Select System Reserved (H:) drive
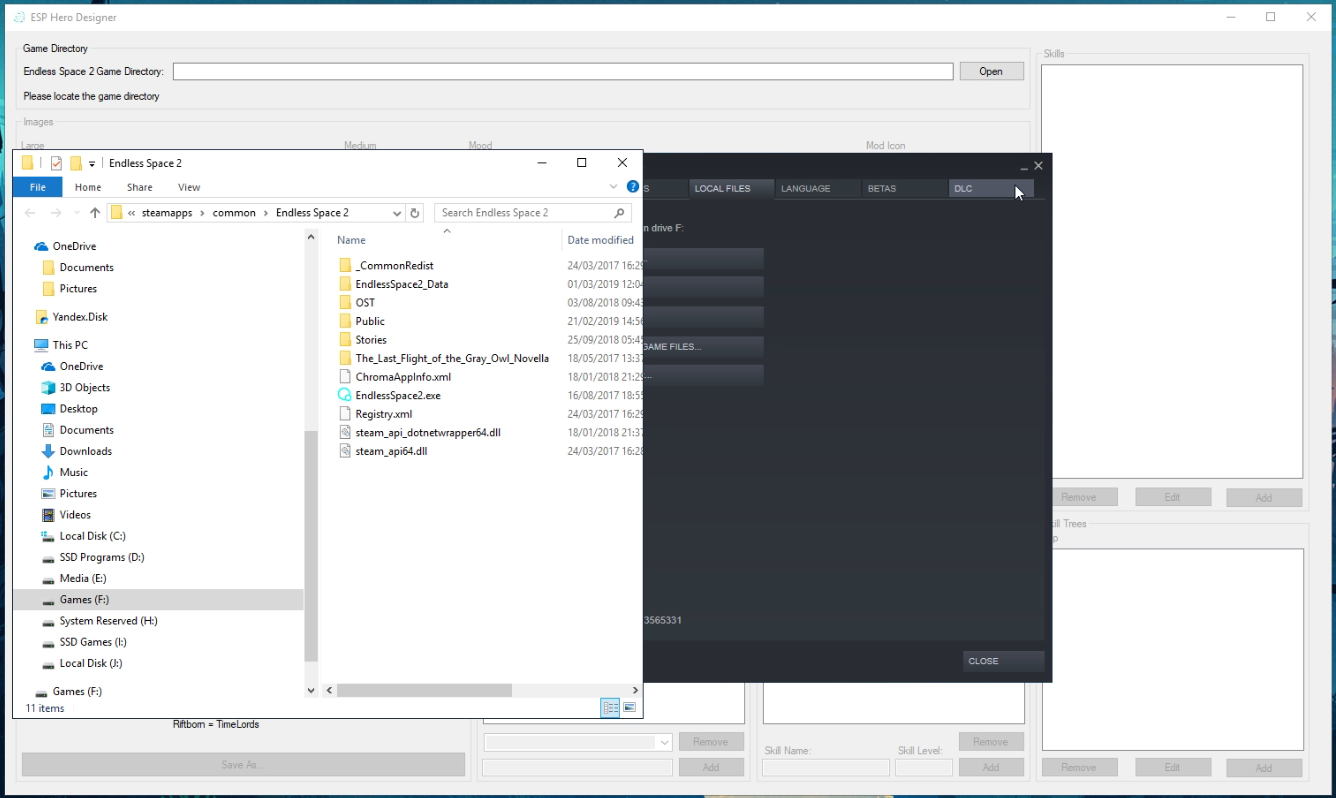1336x798 pixels. pos(109,621)
